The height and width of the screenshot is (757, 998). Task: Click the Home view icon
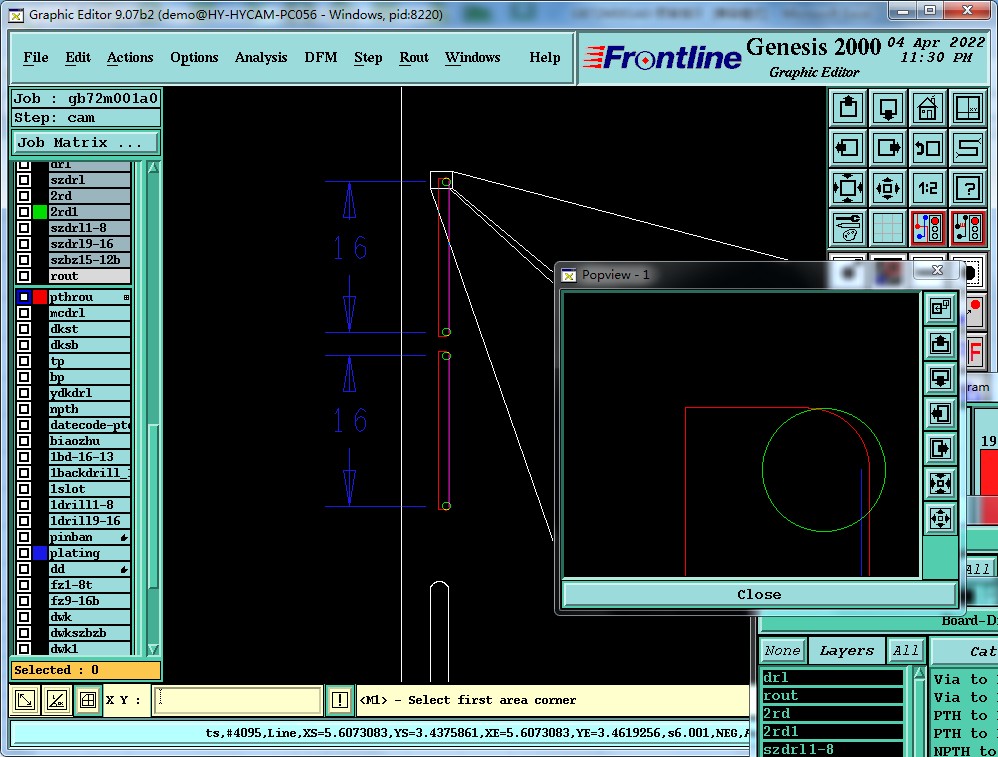click(927, 107)
